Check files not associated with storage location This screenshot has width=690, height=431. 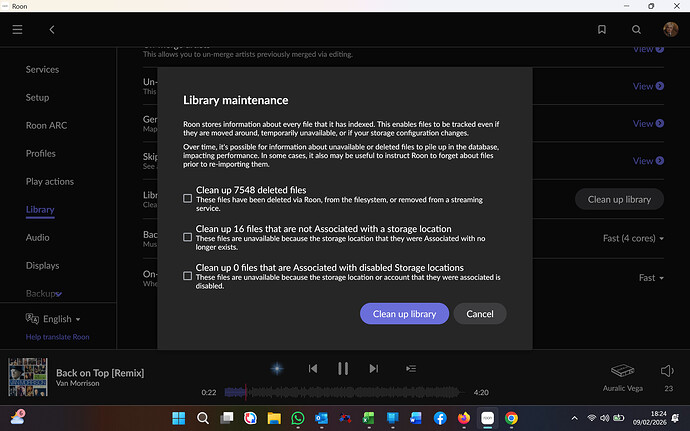coord(188,238)
